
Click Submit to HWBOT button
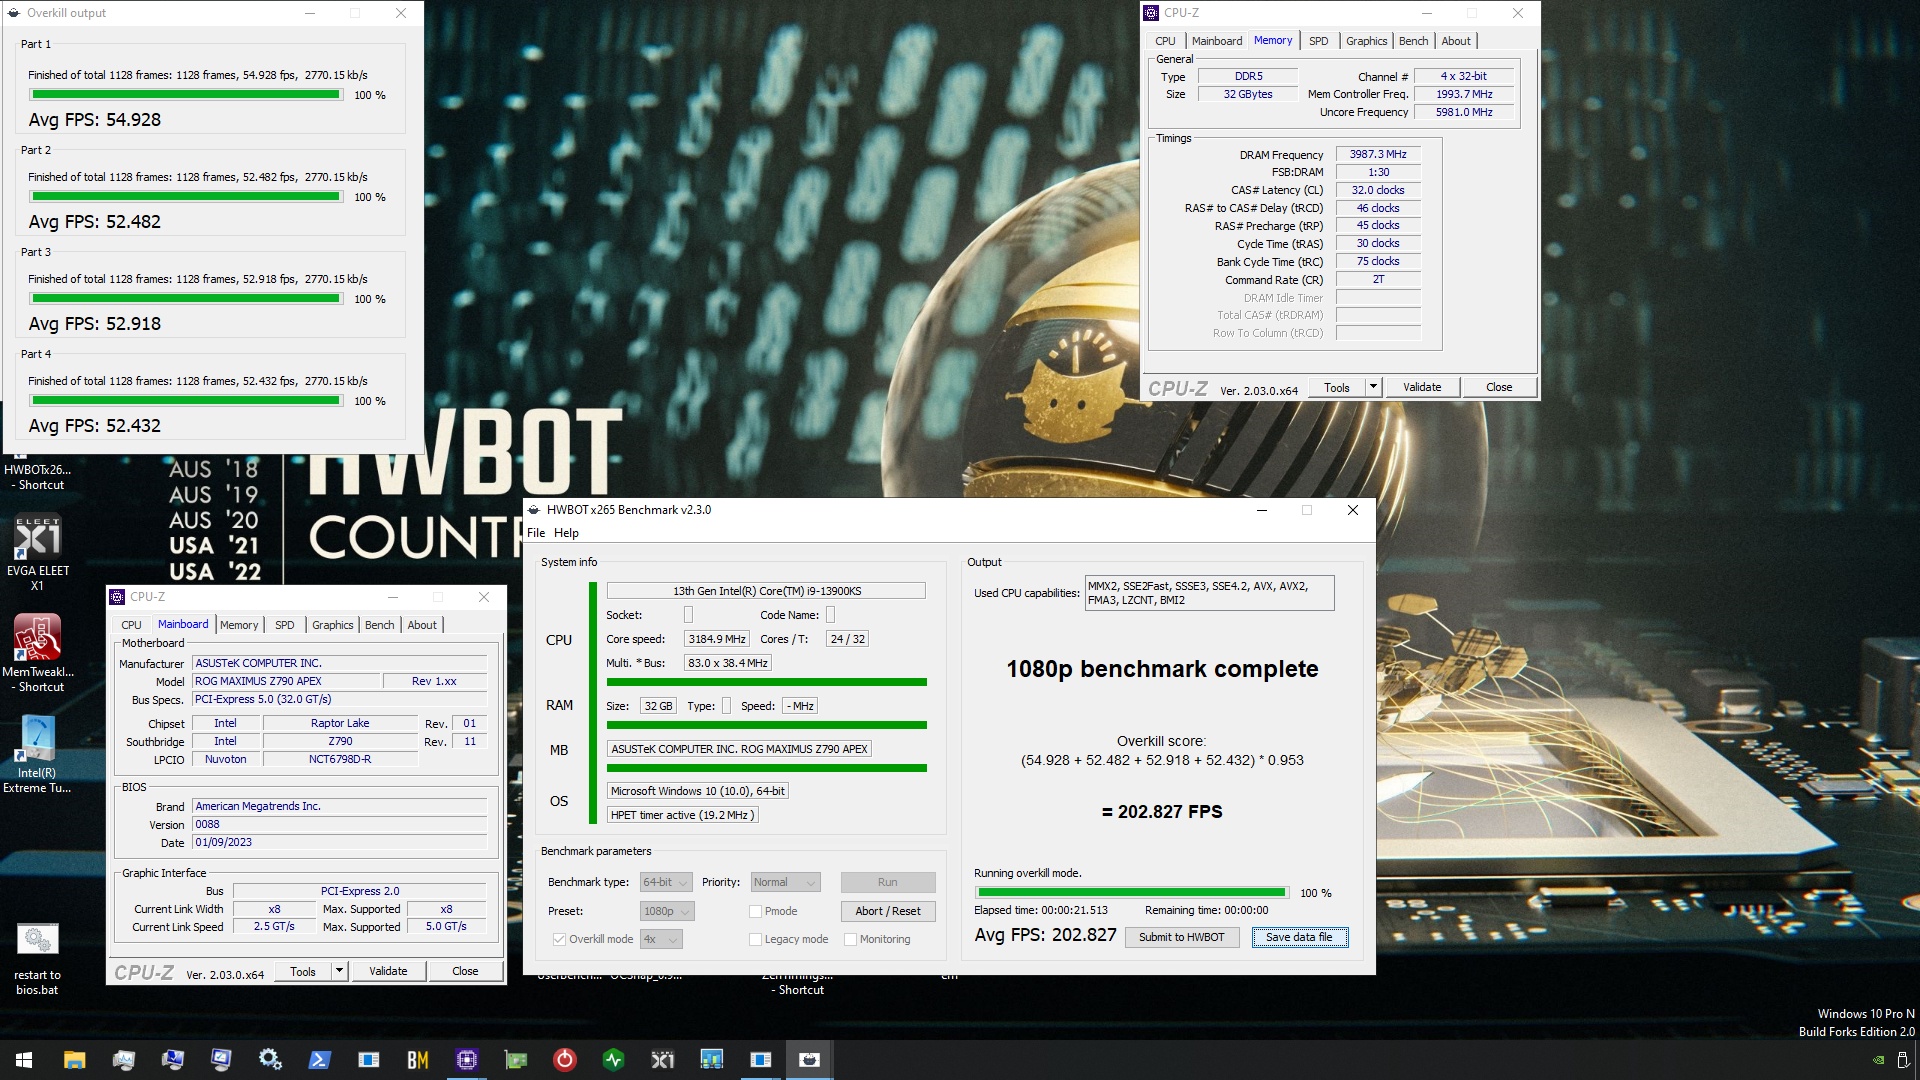tap(1181, 937)
